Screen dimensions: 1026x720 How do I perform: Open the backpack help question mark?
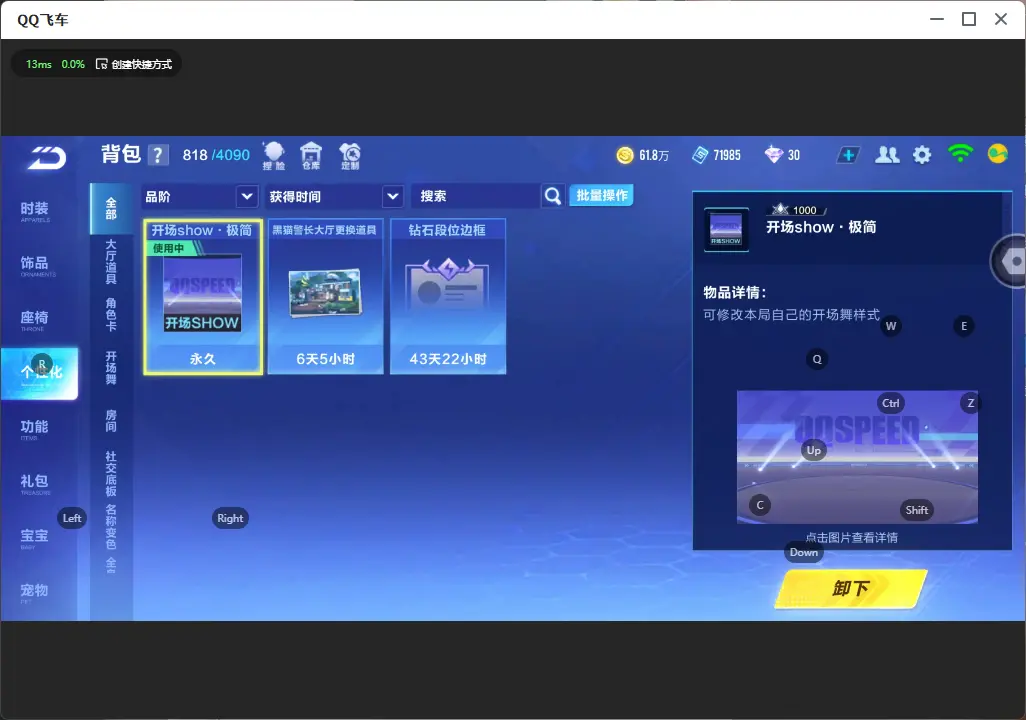tap(158, 155)
